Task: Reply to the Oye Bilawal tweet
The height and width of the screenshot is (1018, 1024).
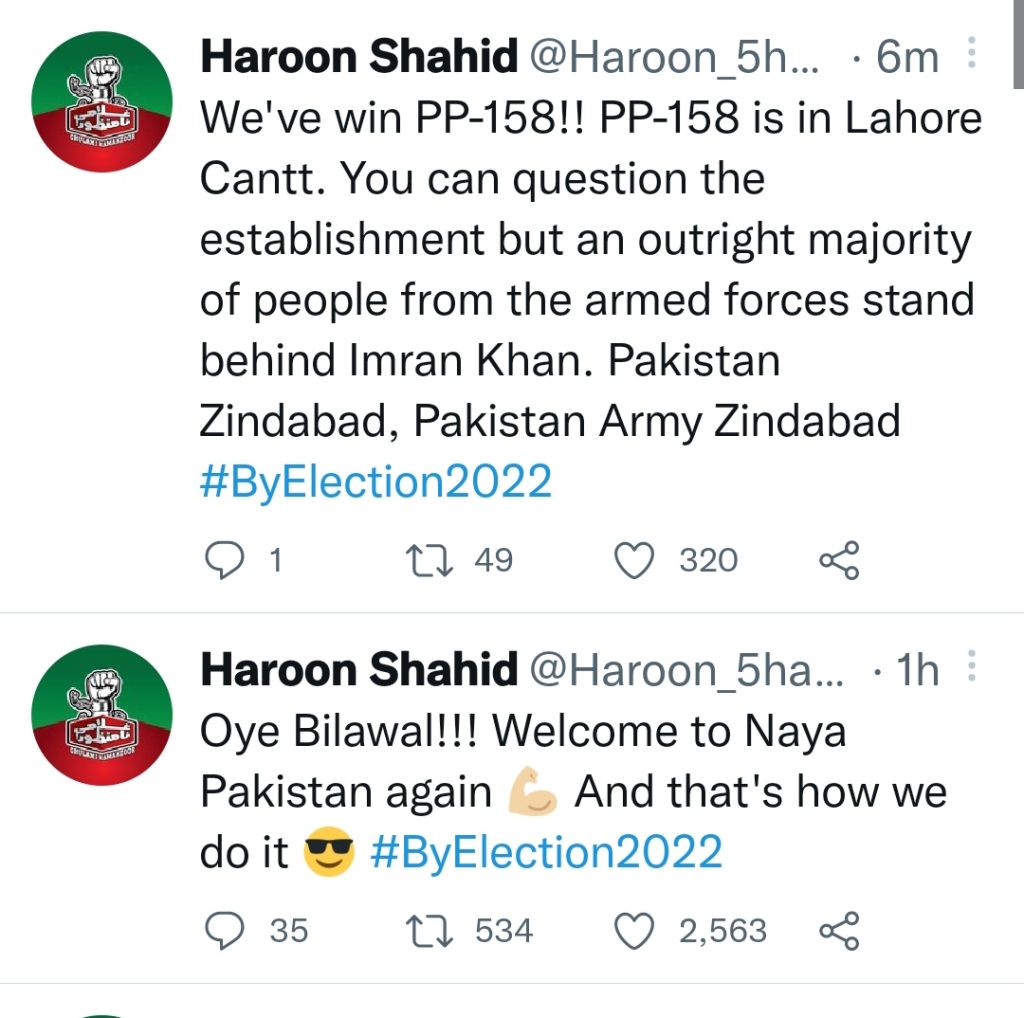Action: pos(225,931)
